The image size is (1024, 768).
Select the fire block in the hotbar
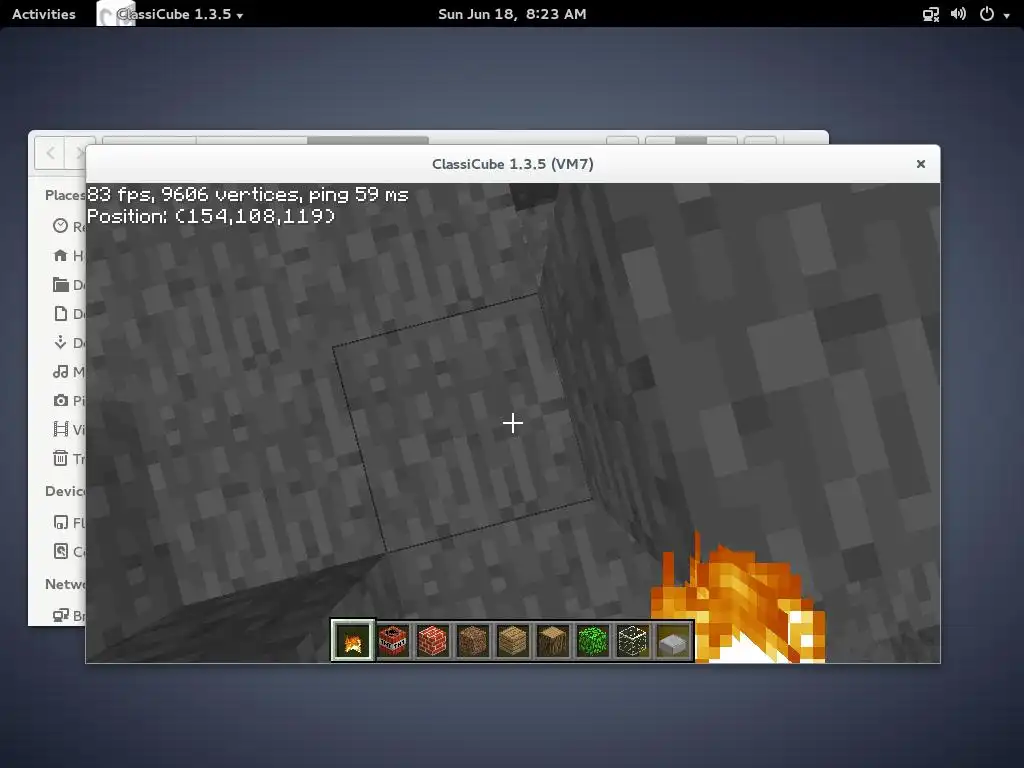[x=353, y=641]
